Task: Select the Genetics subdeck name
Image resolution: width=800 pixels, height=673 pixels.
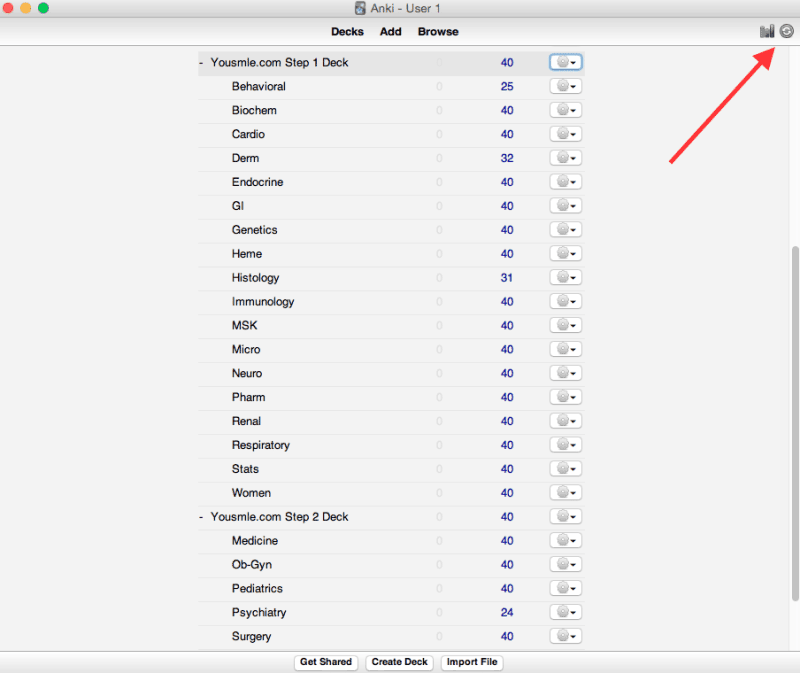Action: (255, 230)
